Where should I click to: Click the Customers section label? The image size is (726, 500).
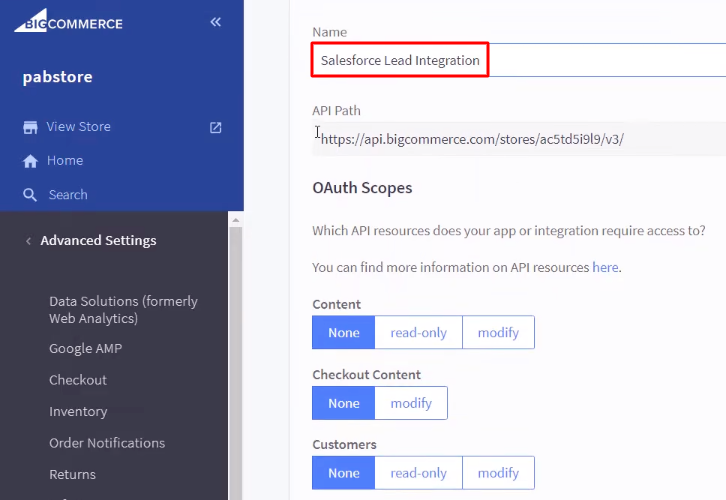(x=344, y=444)
